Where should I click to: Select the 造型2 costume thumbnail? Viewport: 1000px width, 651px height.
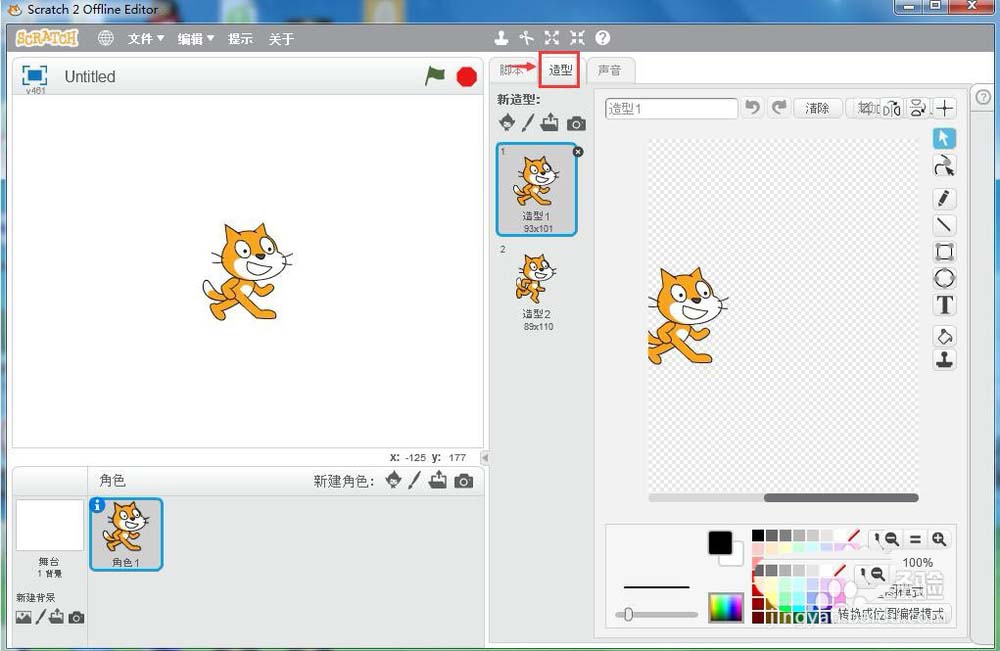537,287
